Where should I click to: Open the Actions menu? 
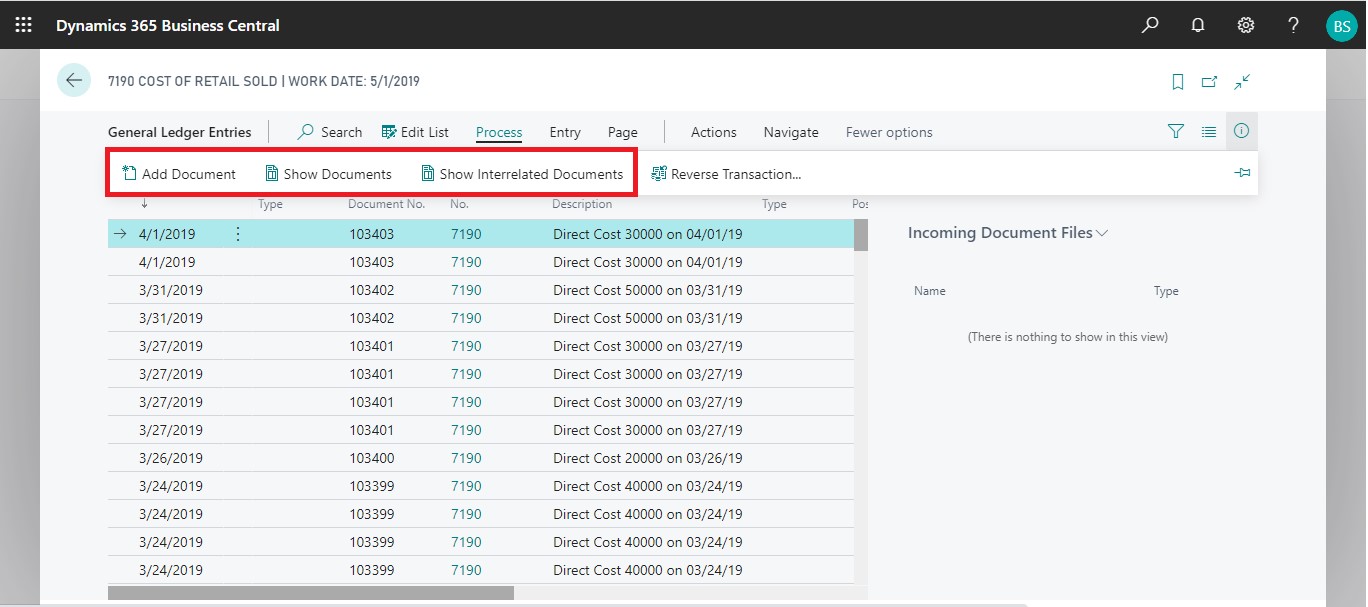(x=713, y=132)
